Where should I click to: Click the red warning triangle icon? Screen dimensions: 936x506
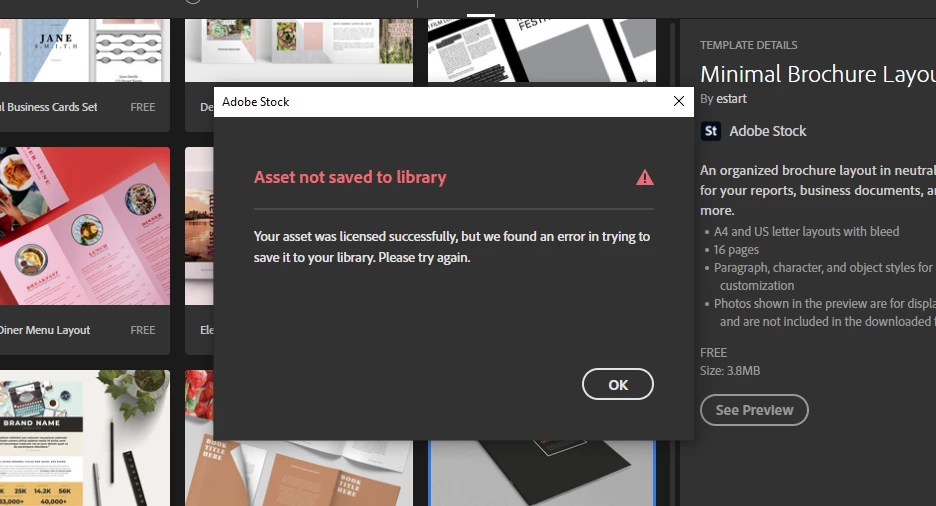point(645,177)
